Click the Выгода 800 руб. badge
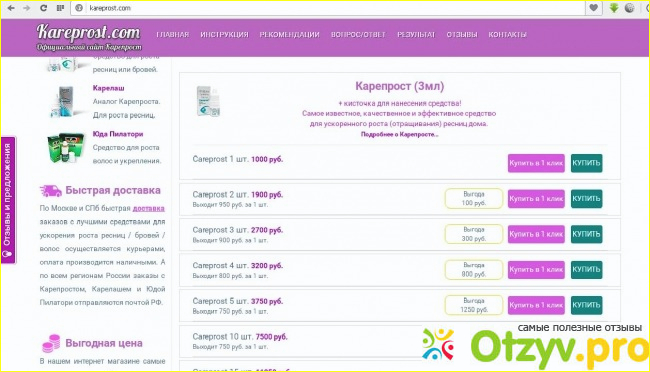Viewport: 650px width, 372px height. 474,270
